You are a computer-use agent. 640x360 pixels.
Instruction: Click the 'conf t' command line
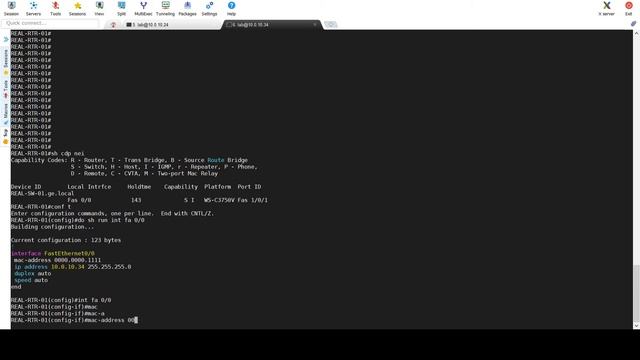click(41, 207)
